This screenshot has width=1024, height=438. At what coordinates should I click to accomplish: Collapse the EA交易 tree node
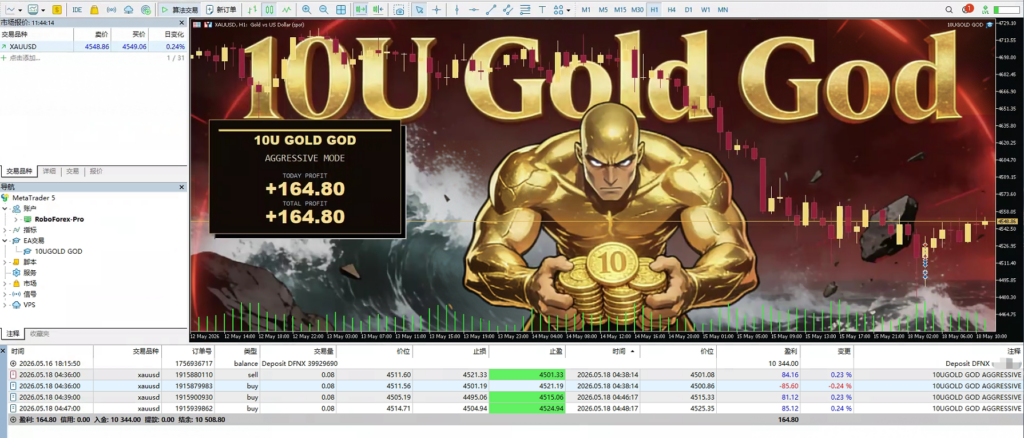[5, 241]
